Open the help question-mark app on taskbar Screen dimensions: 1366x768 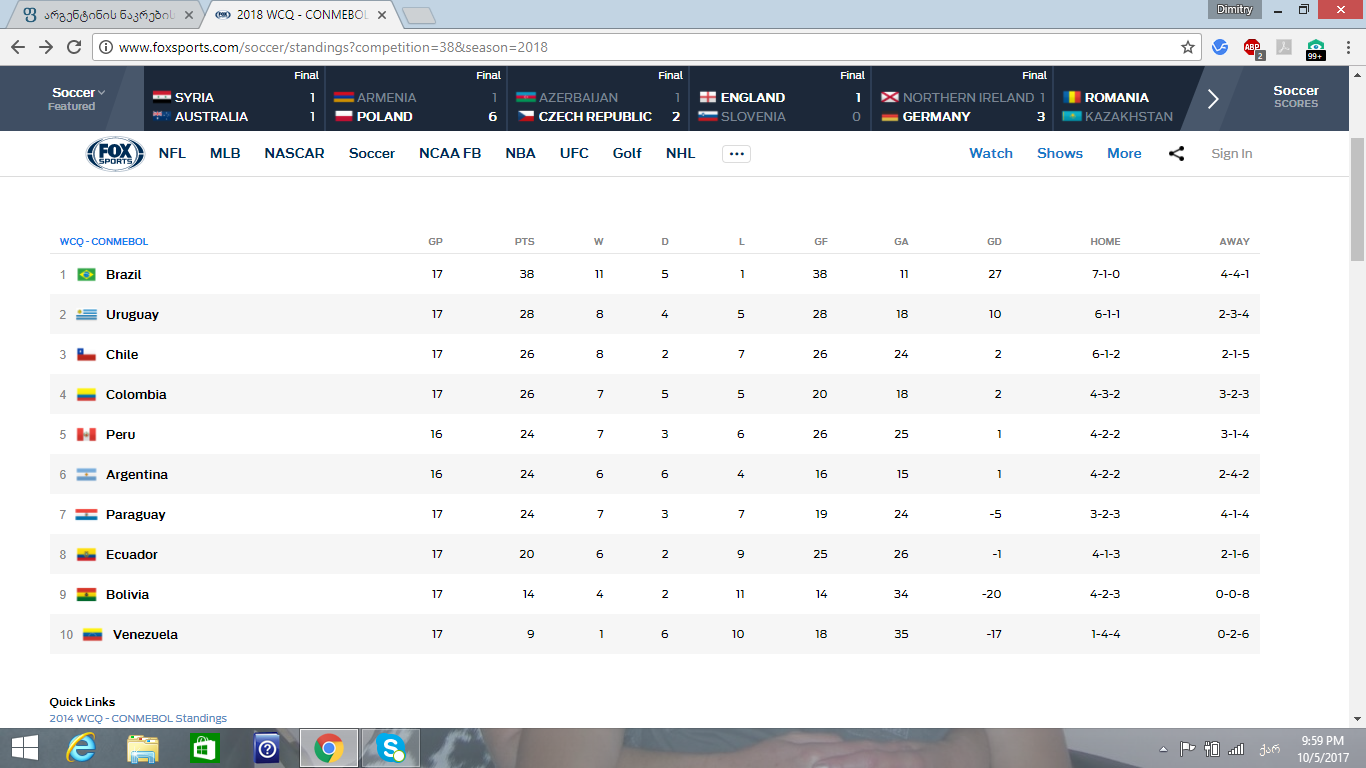(x=267, y=748)
